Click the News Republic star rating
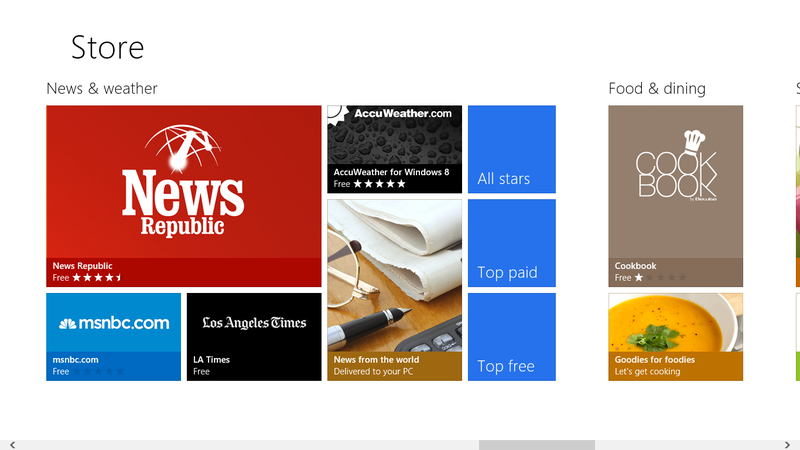This screenshot has width=800, height=450. coord(97,278)
